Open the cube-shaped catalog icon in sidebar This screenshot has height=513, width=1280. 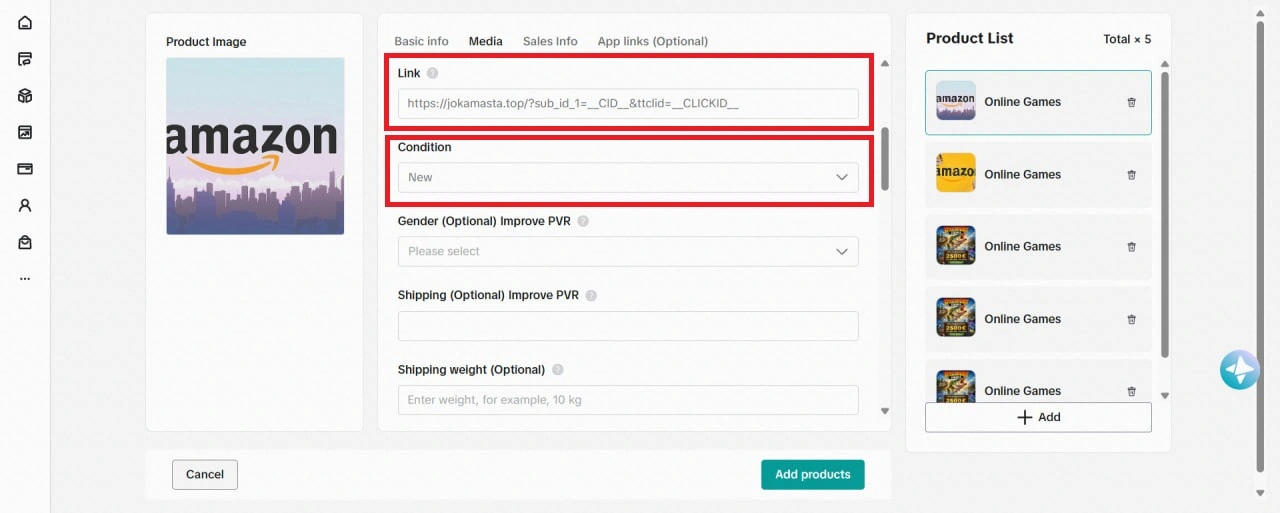coord(25,96)
